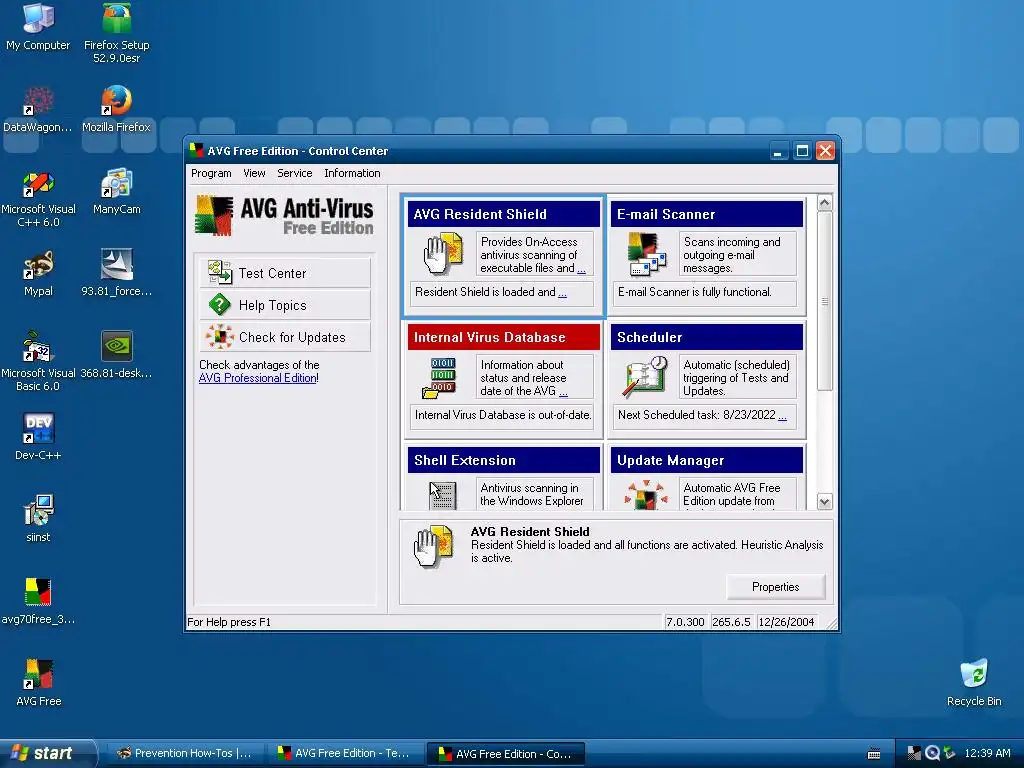Select the Shell Extension panel header
Viewport: 1024px width, 768px height.
(x=504, y=460)
